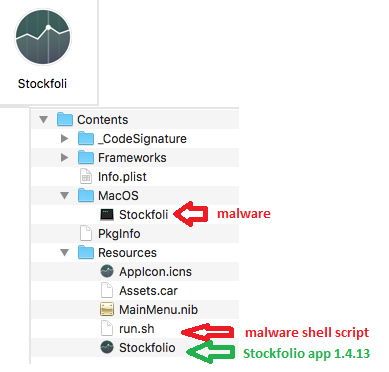The image size is (389, 372).
Task: Select the Stockfoli terminal executable icon
Action: [107, 215]
